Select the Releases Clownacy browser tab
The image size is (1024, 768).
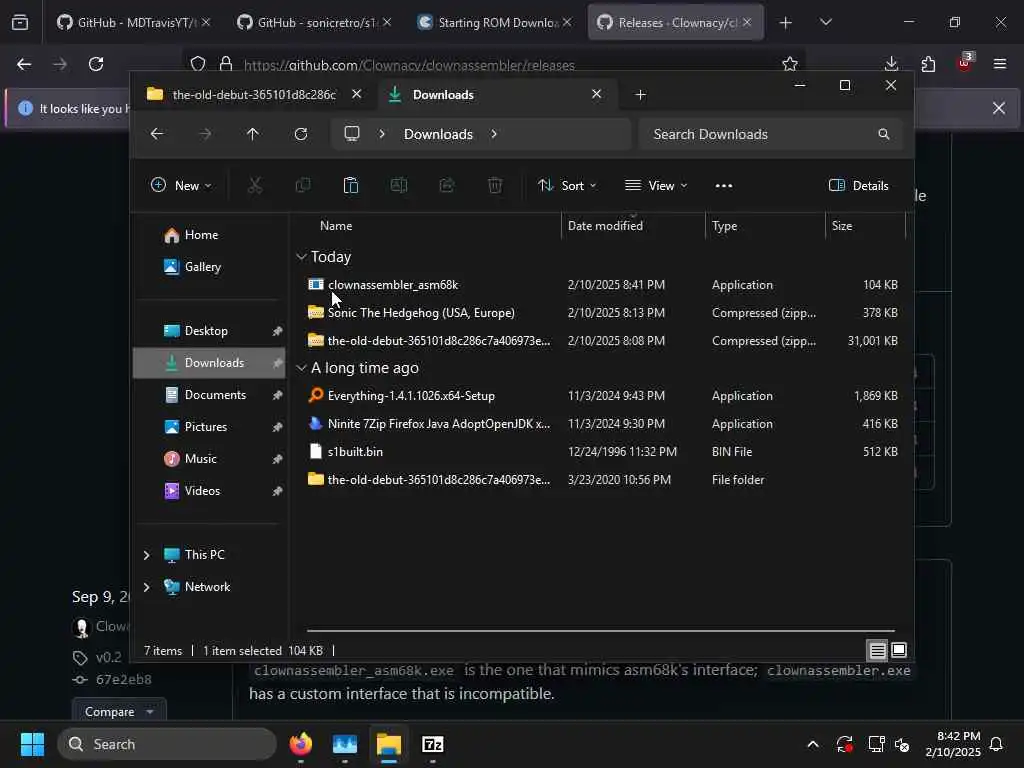675,22
